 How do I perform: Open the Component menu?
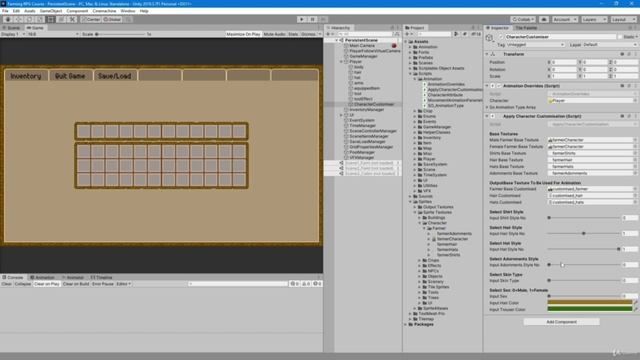pos(77,11)
